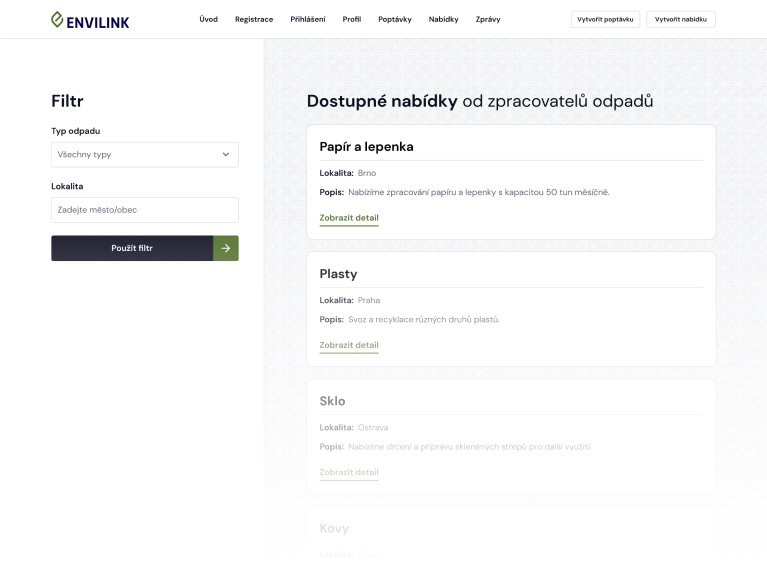Focus the Lokalita city input field

(144, 210)
